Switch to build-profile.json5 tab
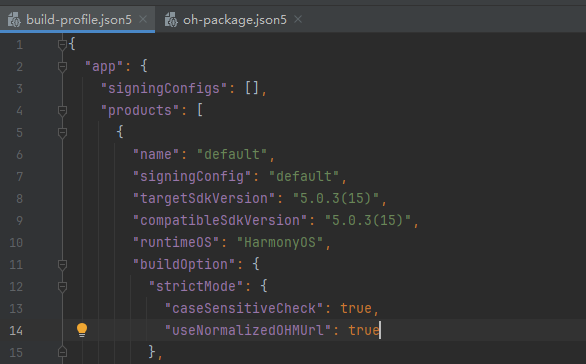 tap(78, 19)
